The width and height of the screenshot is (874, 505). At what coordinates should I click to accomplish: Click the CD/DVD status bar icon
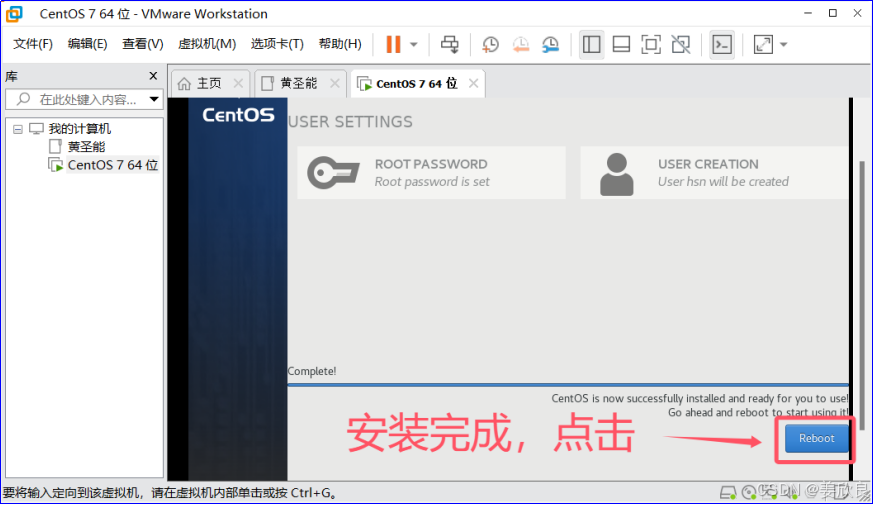(749, 492)
